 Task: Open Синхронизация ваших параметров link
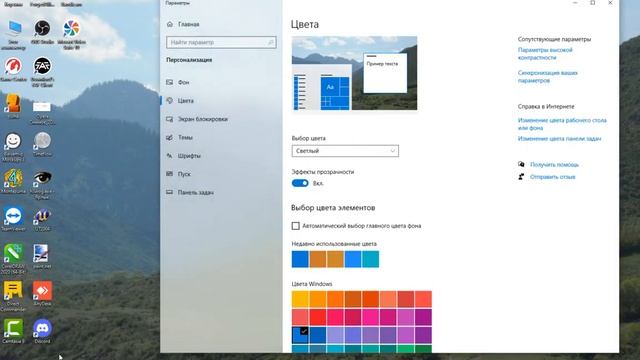click(547, 76)
